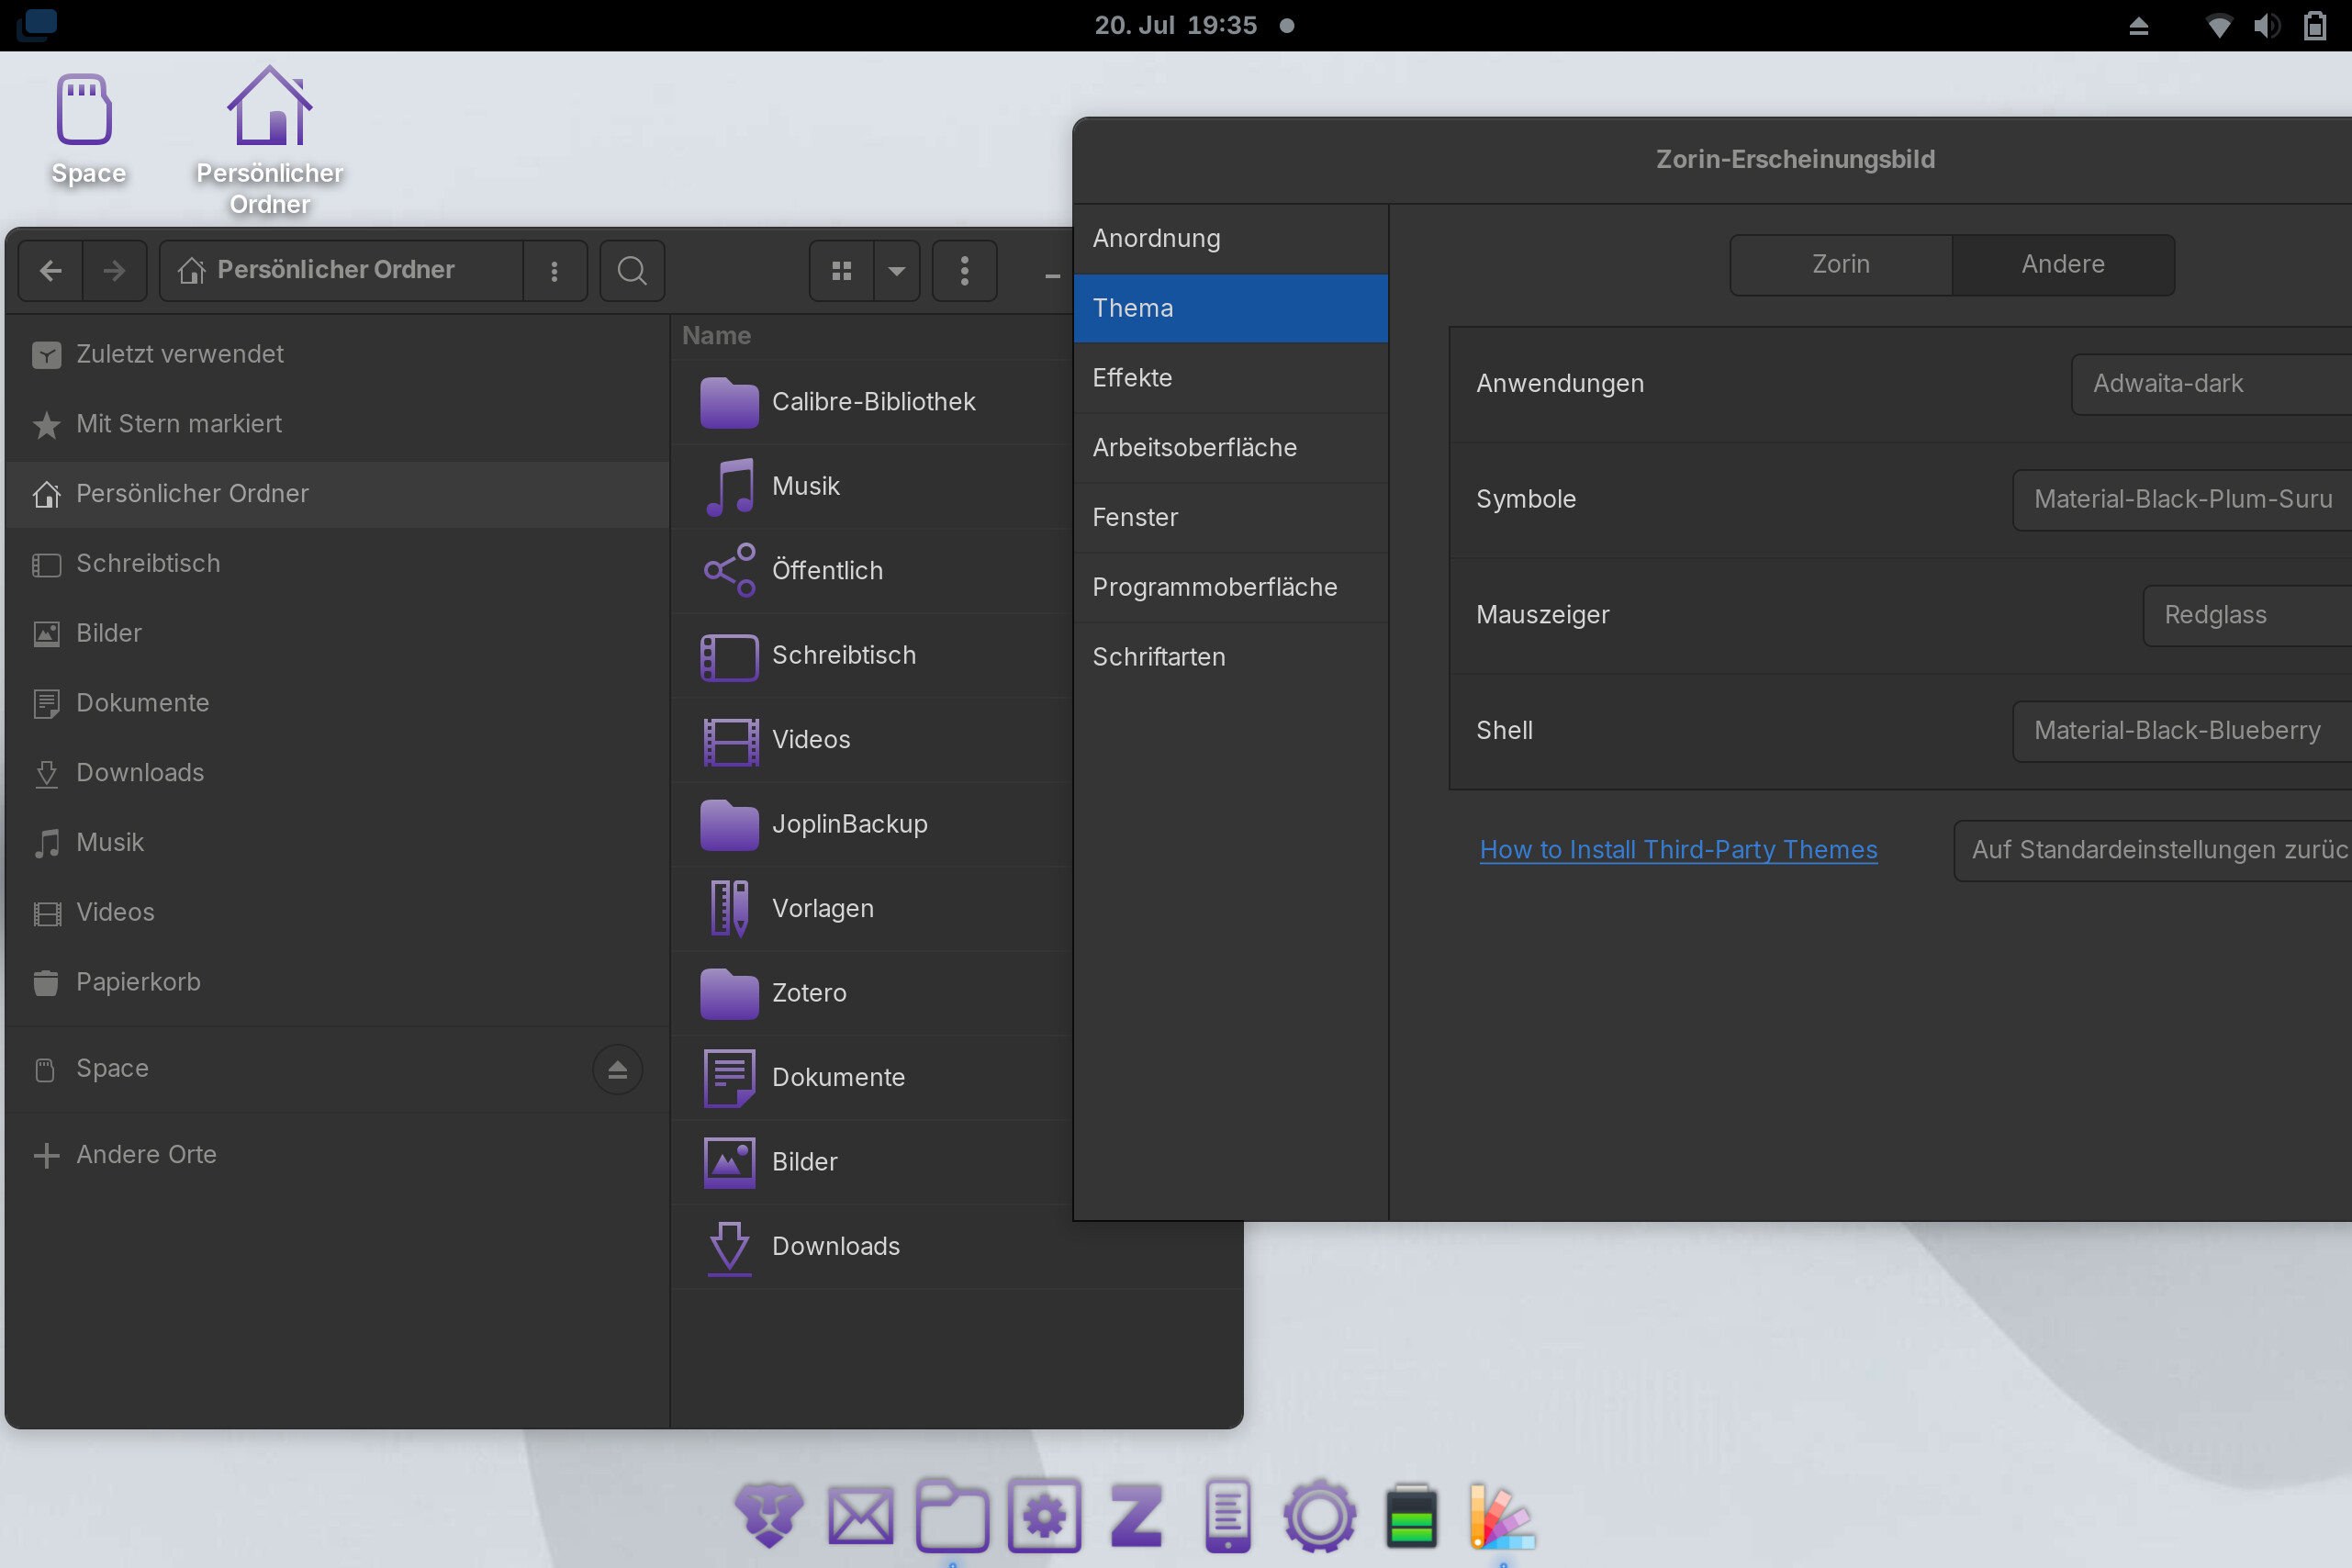Open battery app in dock
This screenshot has width=2352, height=1568.
pyautogui.click(x=1412, y=1516)
